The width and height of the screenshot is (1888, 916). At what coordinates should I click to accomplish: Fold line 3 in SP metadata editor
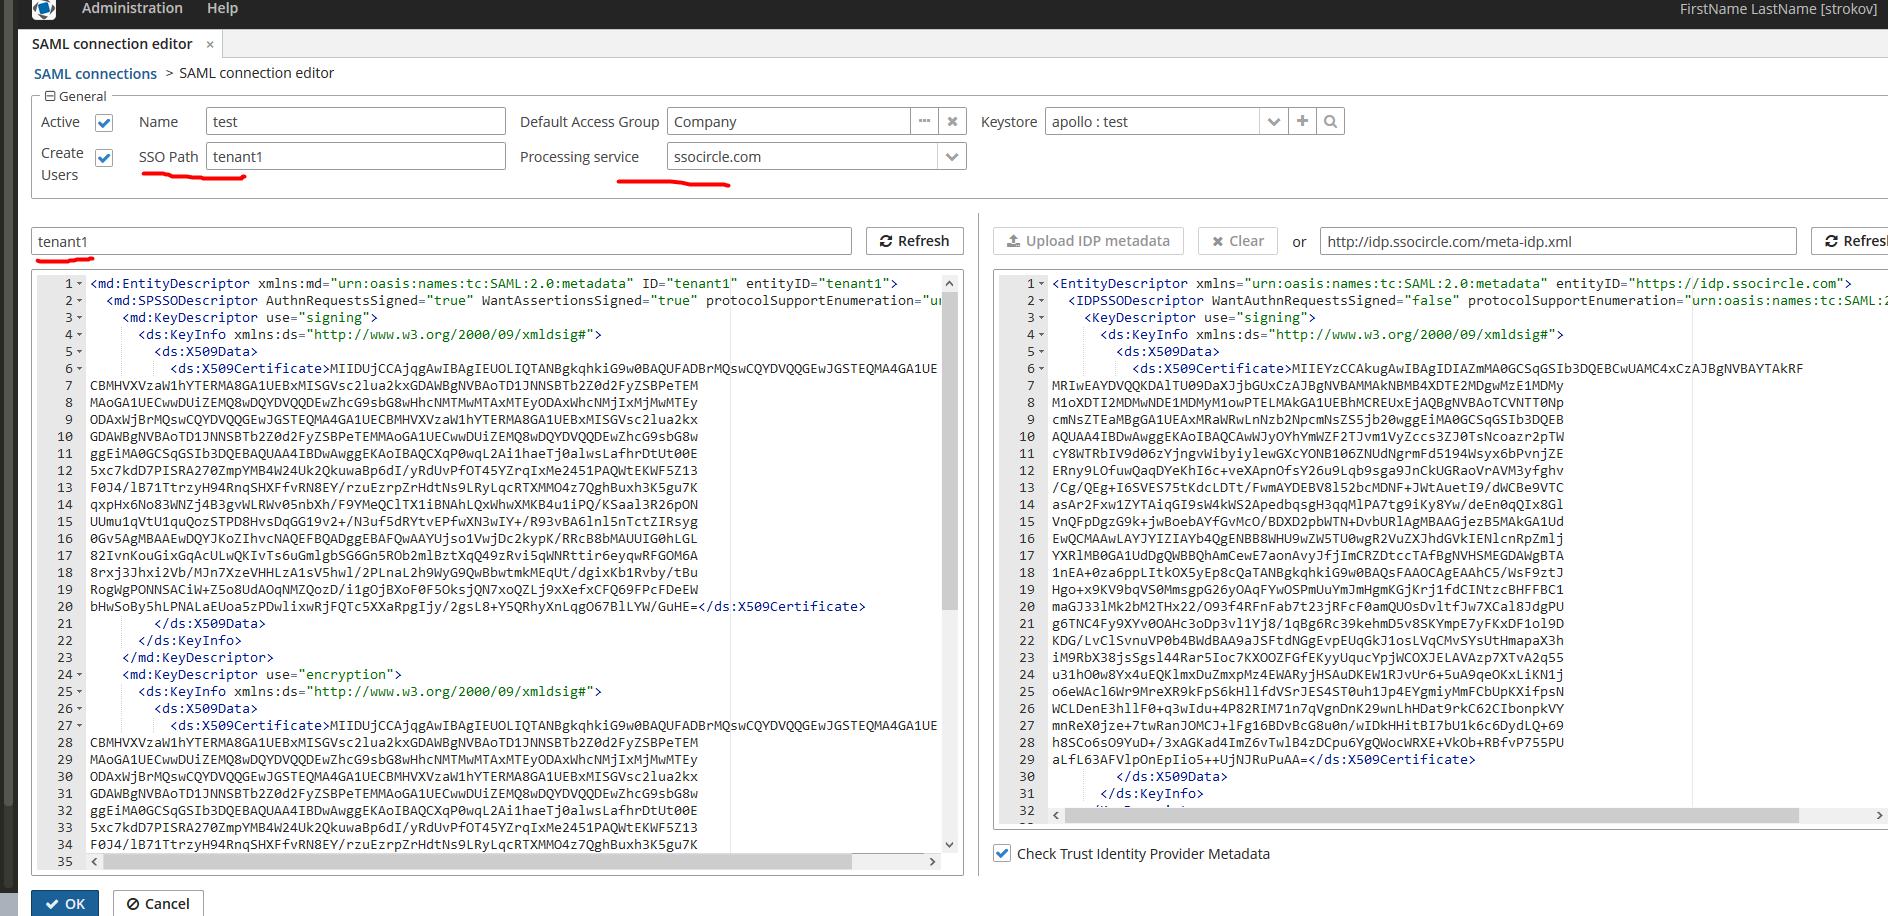[x=79, y=318]
